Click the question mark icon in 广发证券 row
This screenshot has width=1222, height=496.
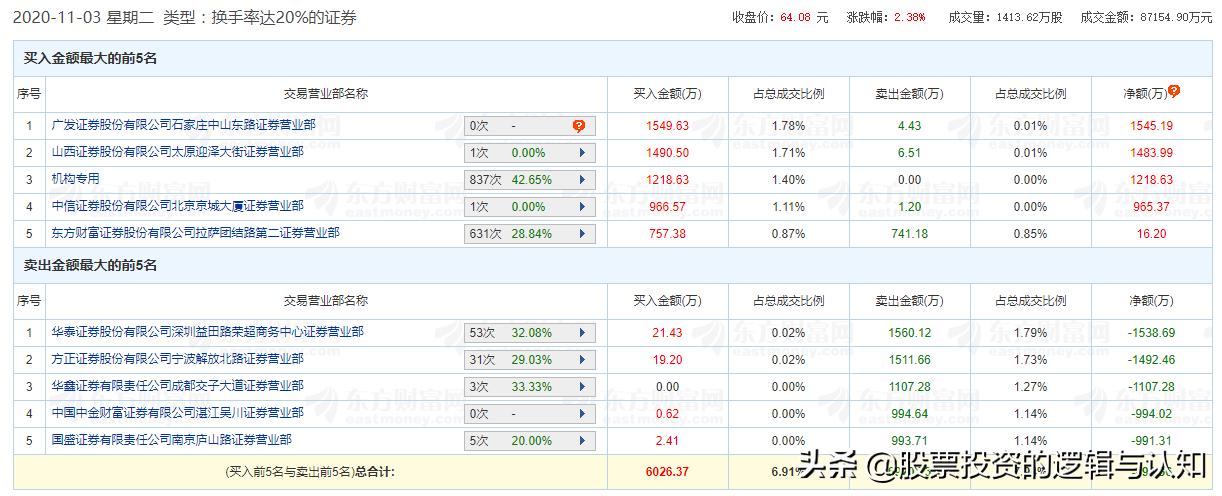tap(578, 126)
